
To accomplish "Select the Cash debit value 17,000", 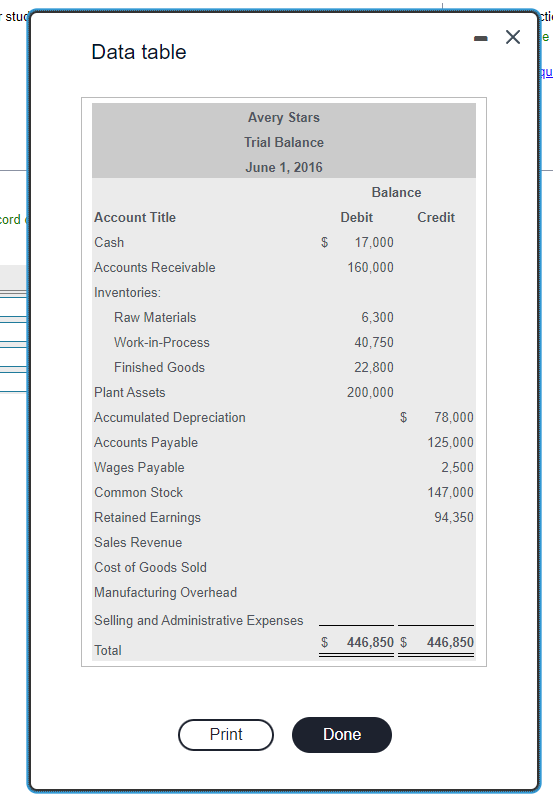I will pyautogui.click(x=374, y=243).
